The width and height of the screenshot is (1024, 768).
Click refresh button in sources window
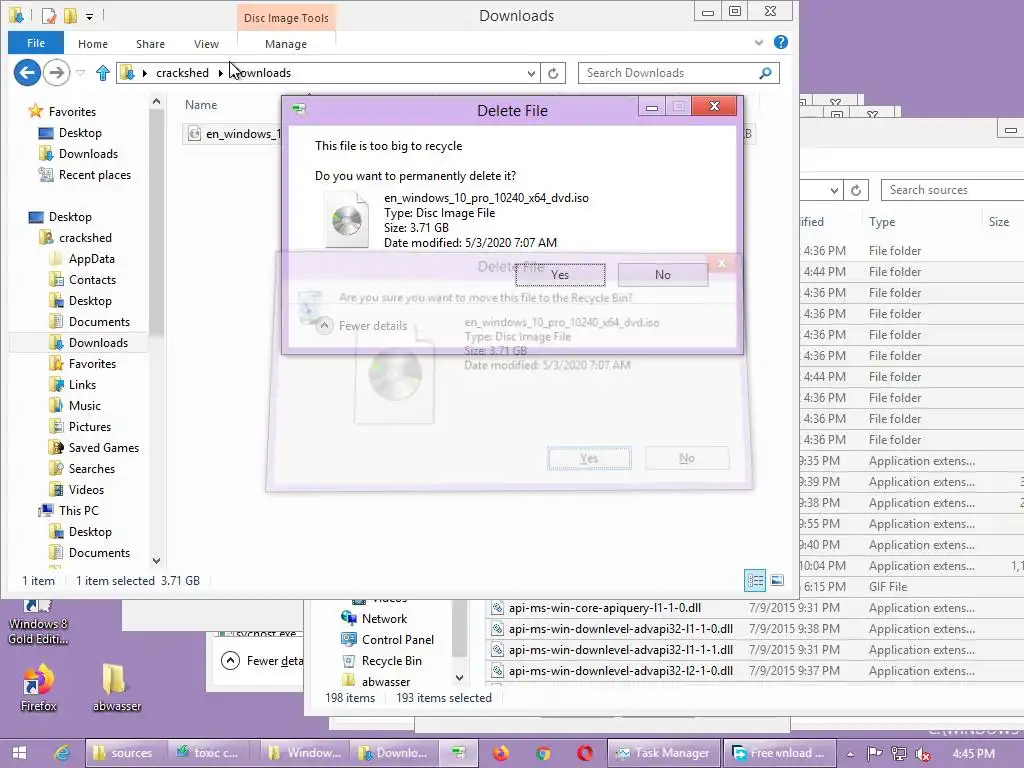click(856, 190)
